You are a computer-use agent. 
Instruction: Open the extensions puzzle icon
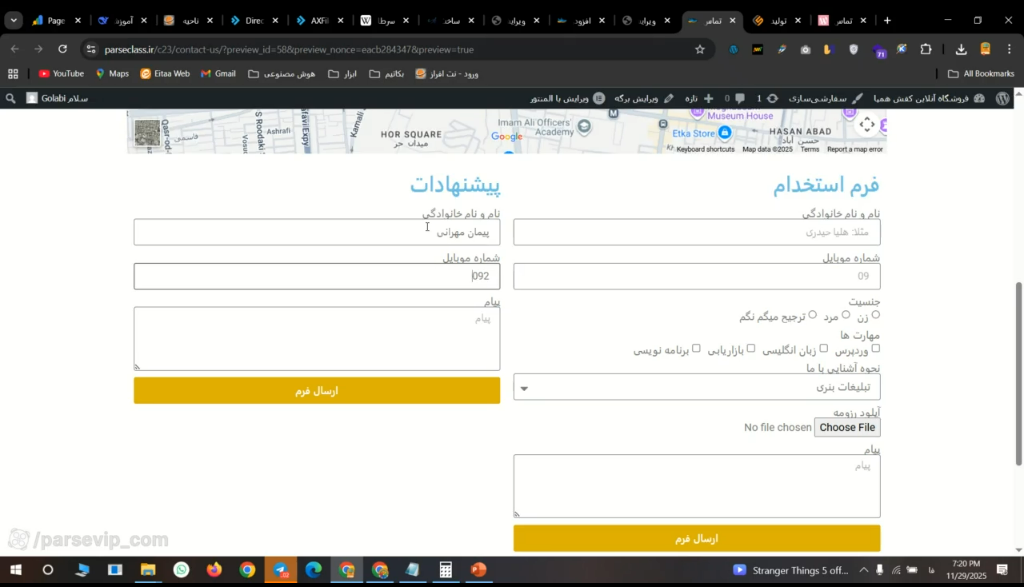(x=925, y=50)
